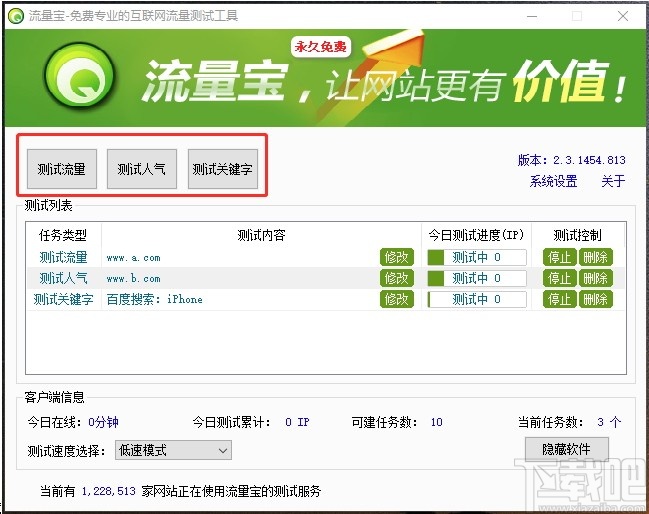Screen dimensions: 649x514
Task: Click the 任务类型 column header
Action: tap(63, 235)
